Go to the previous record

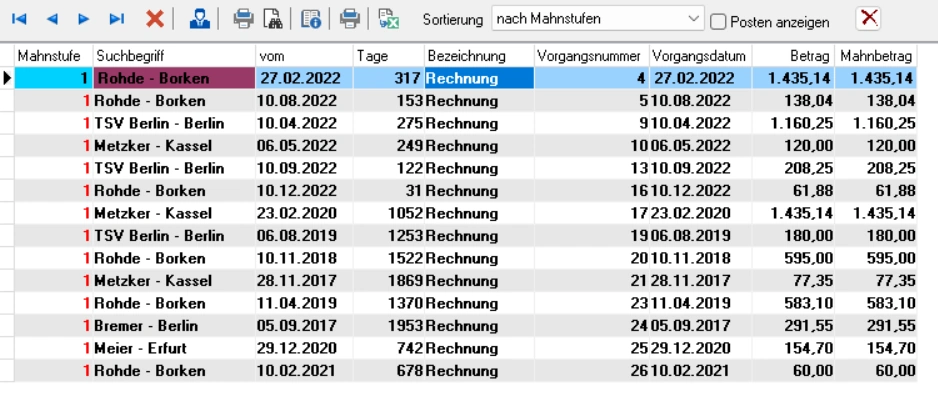pos(52,19)
